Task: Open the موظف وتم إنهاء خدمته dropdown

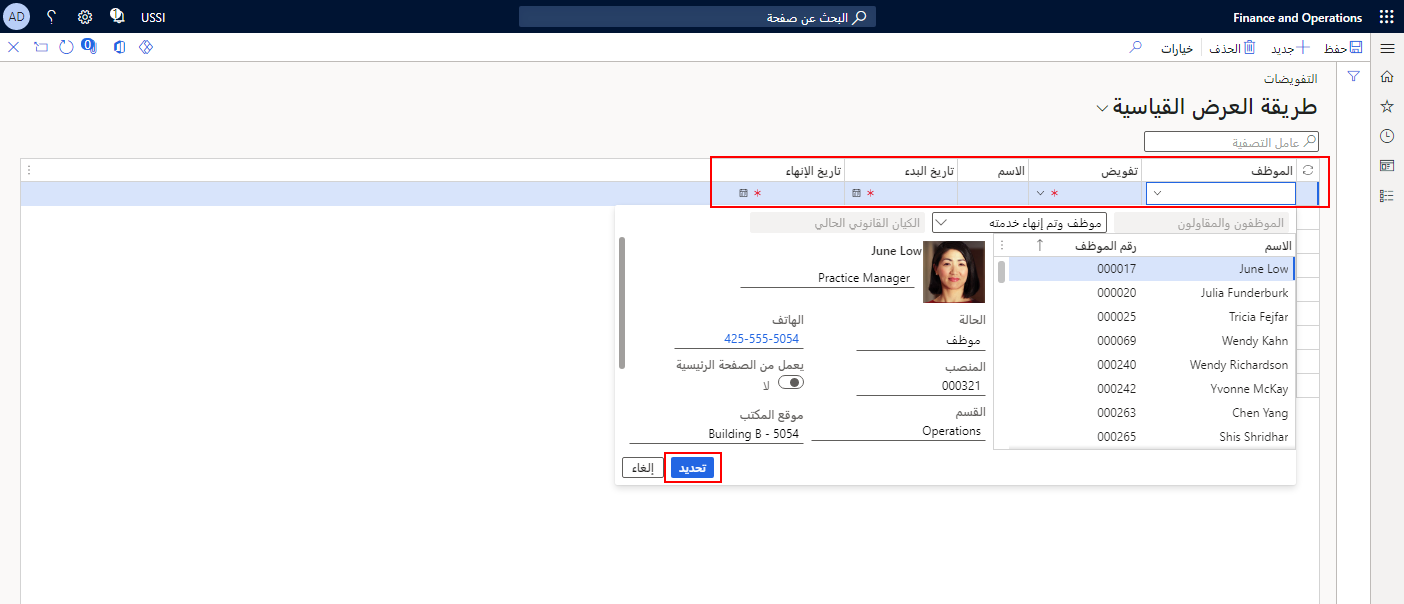Action: tap(1019, 222)
